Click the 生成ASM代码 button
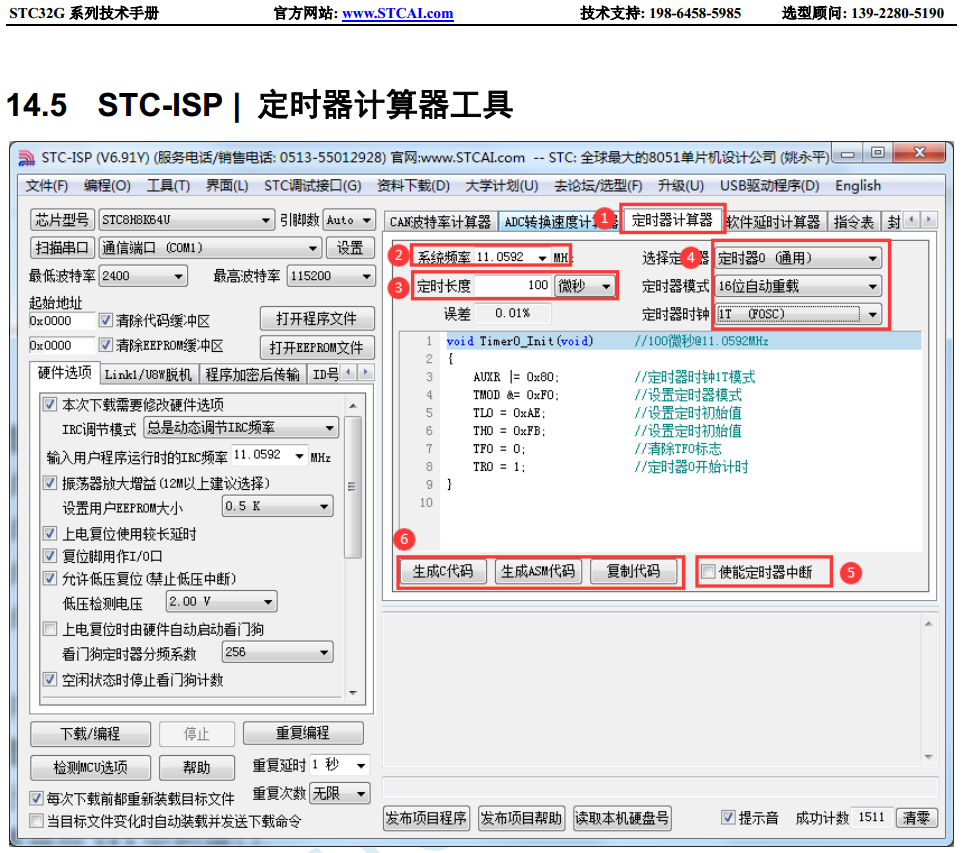The image size is (962, 853). tap(537, 571)
